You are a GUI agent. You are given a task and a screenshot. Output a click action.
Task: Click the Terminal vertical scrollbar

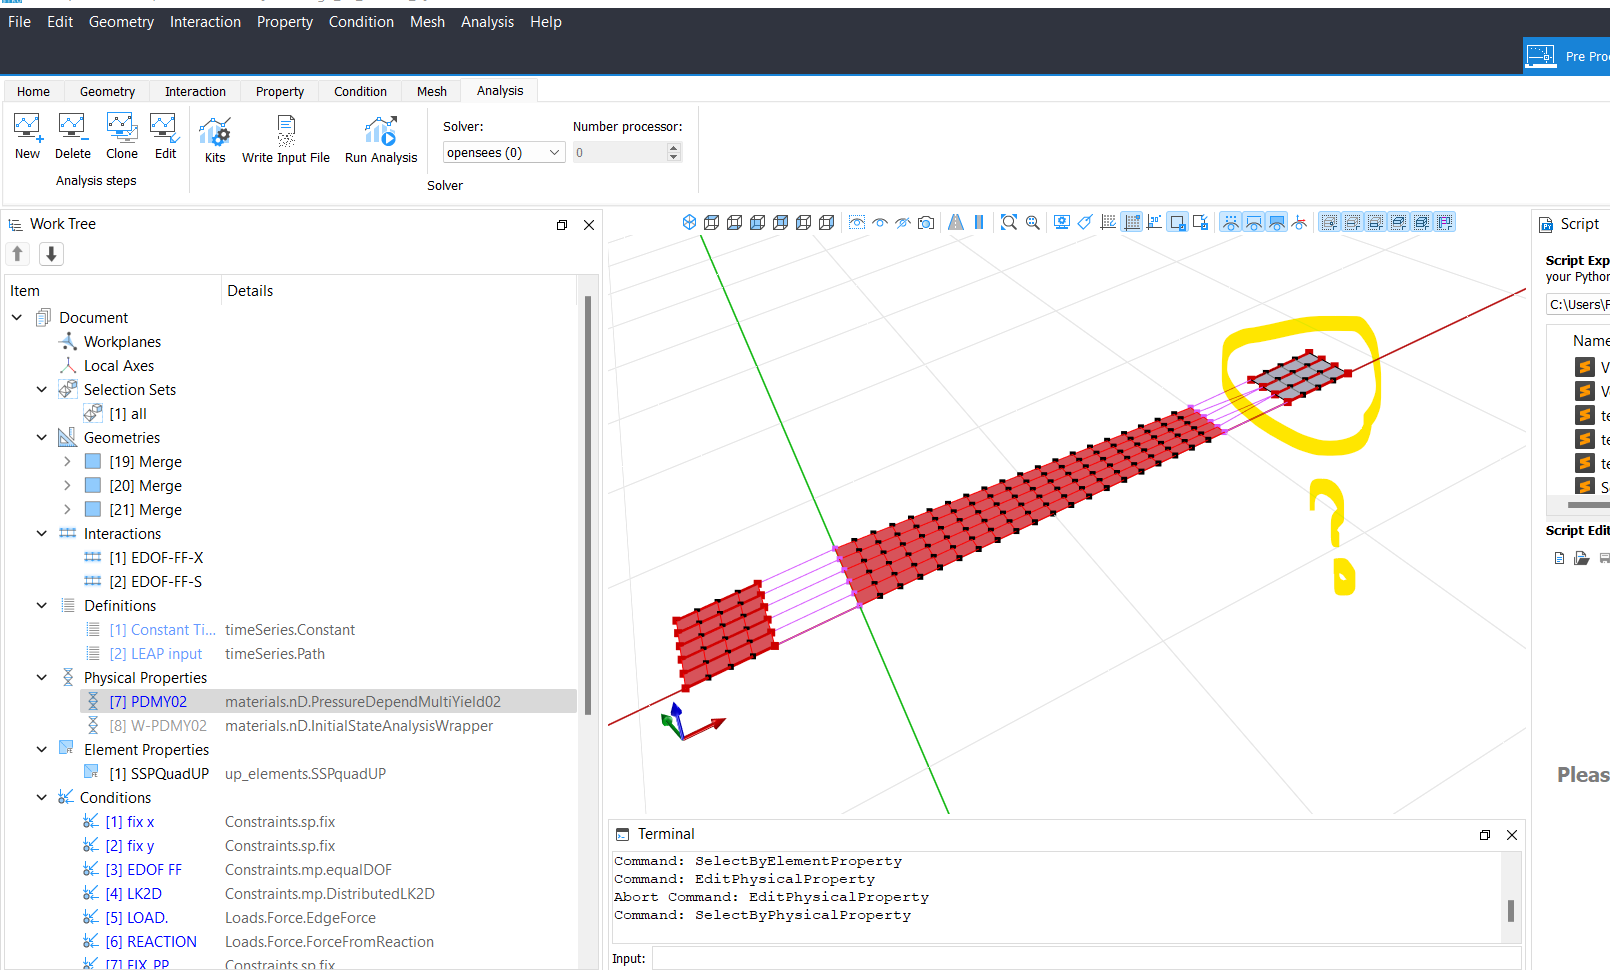(x=1510, y=910)
